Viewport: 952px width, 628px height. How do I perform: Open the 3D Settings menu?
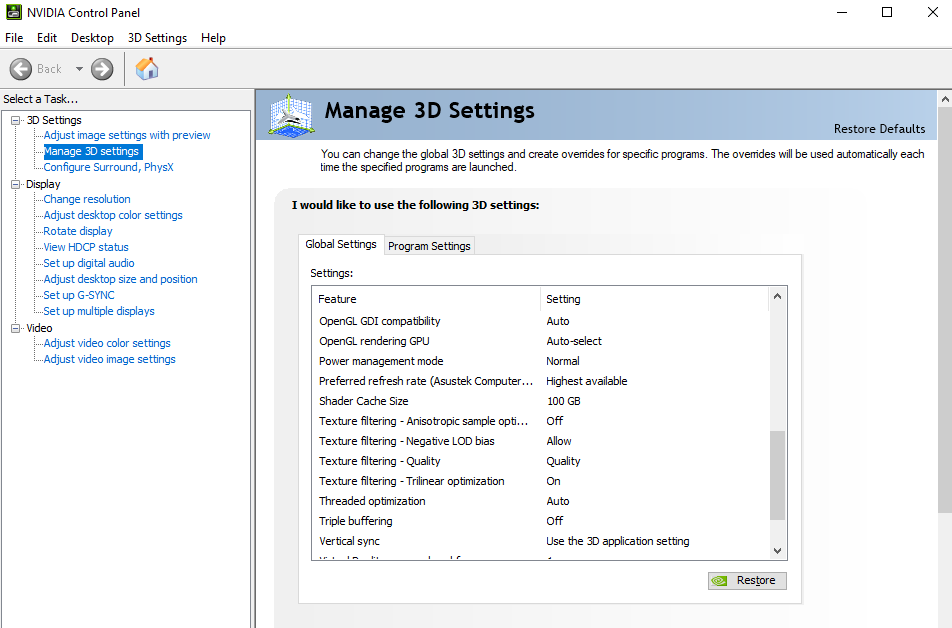point(157,38)
